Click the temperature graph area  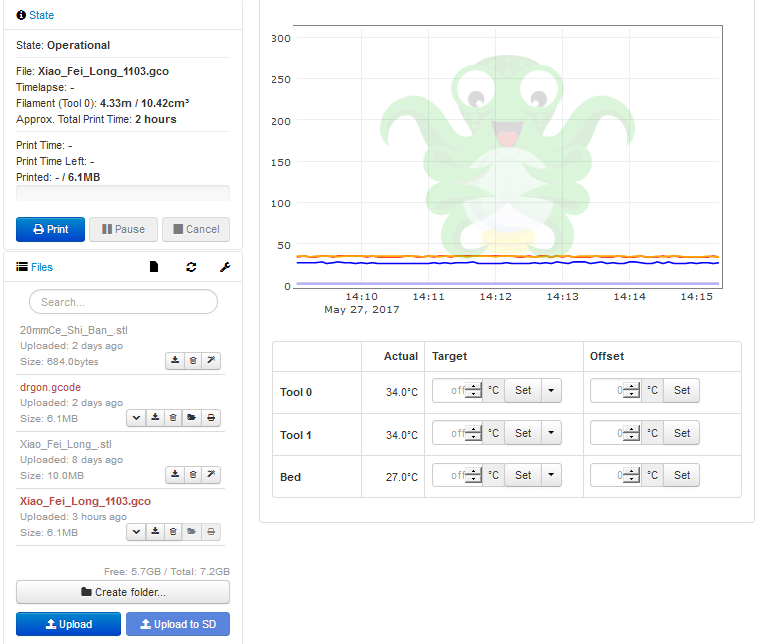coord(508,157)
